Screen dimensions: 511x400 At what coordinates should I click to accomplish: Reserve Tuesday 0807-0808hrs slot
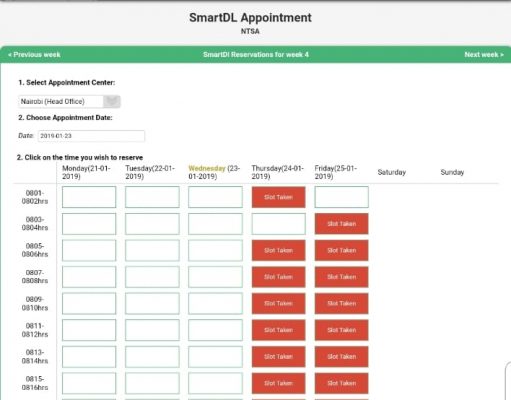[x=152, y=277]
